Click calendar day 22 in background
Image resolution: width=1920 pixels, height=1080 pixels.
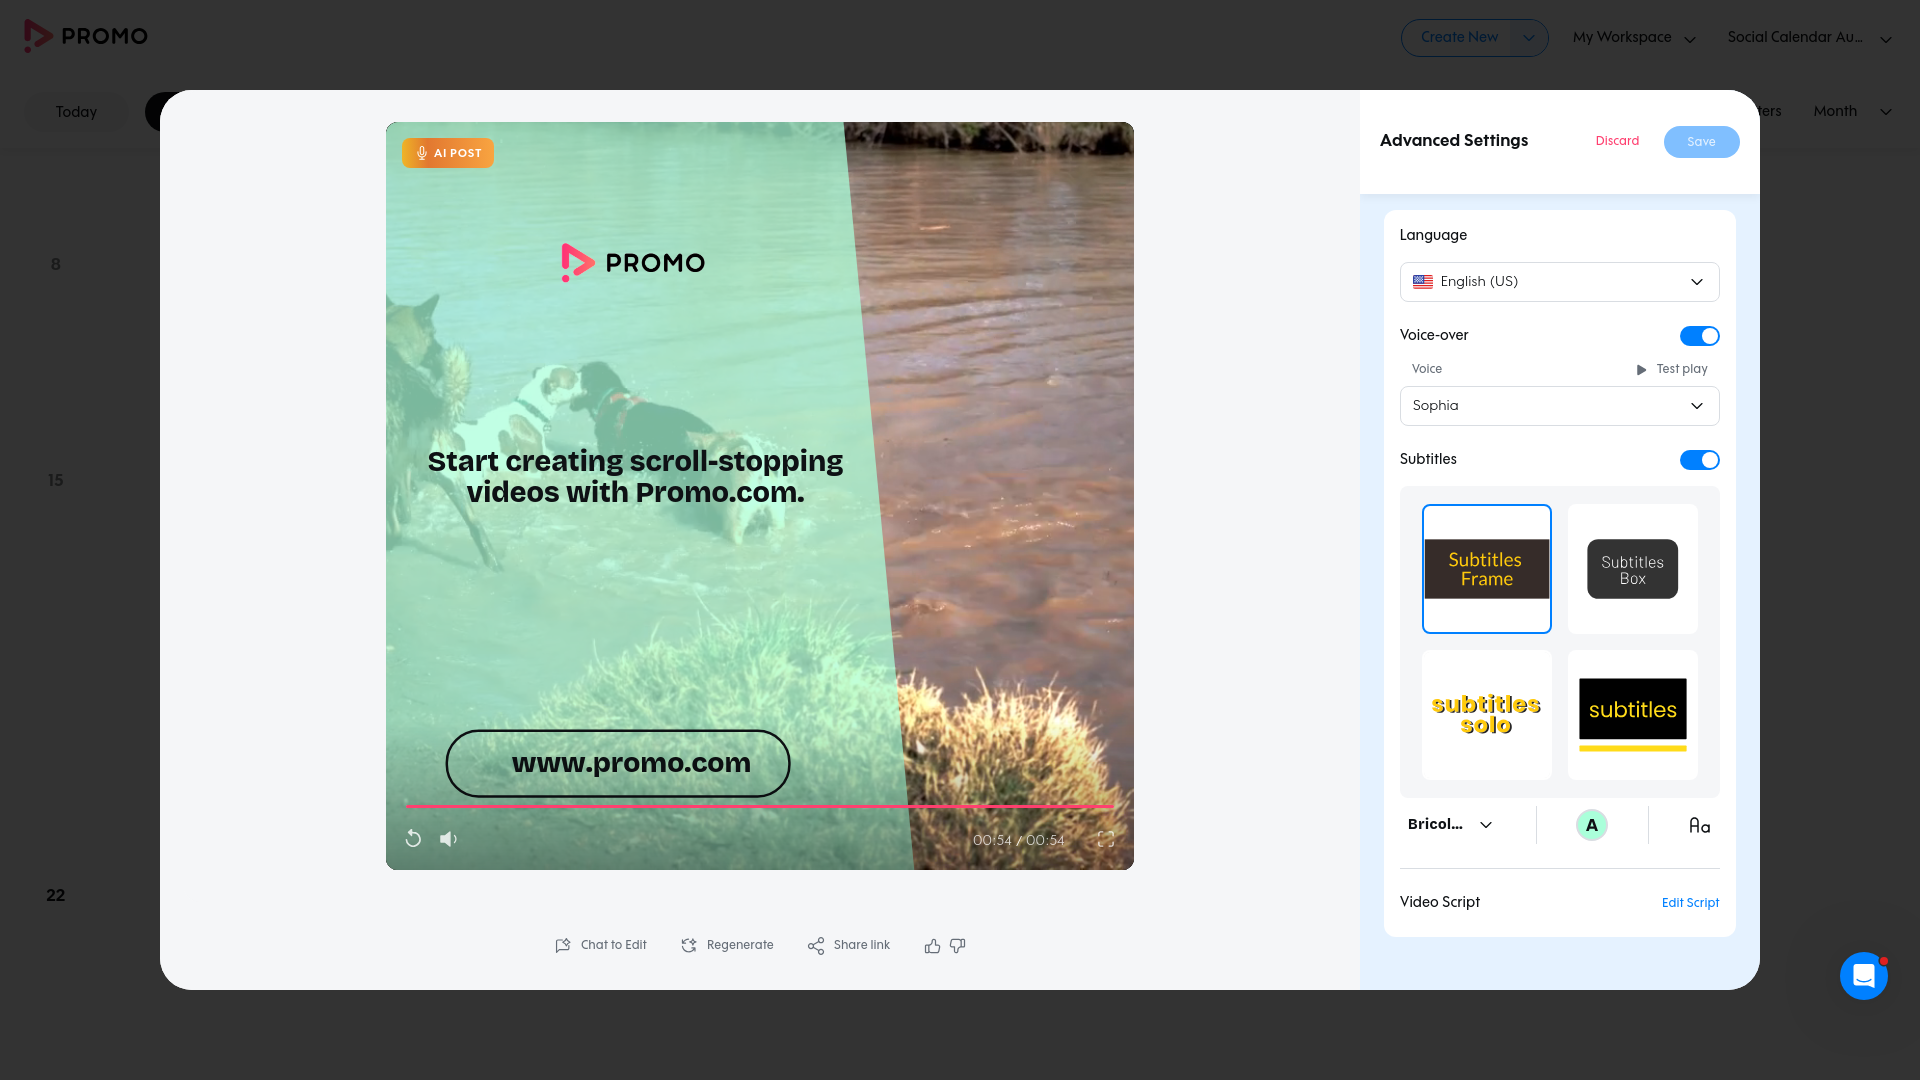pyautogui.click(x=56, y=896)
